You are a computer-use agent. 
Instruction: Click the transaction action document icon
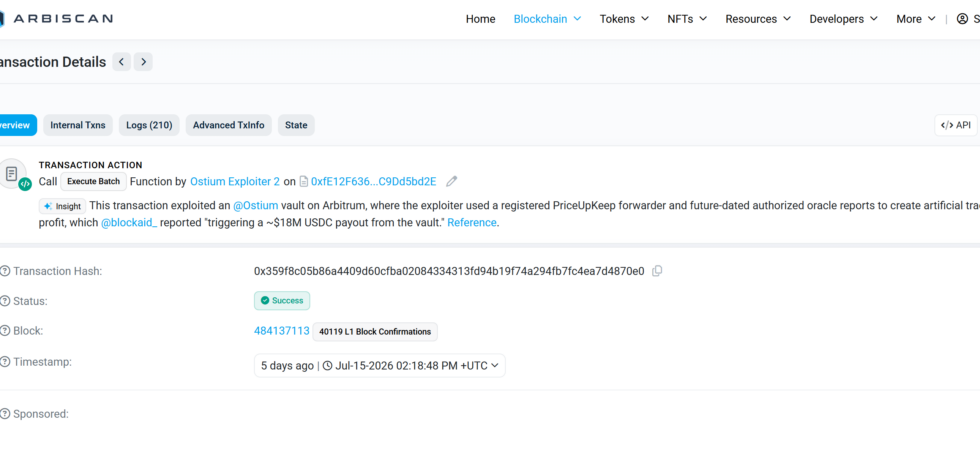tap(12, 174)
